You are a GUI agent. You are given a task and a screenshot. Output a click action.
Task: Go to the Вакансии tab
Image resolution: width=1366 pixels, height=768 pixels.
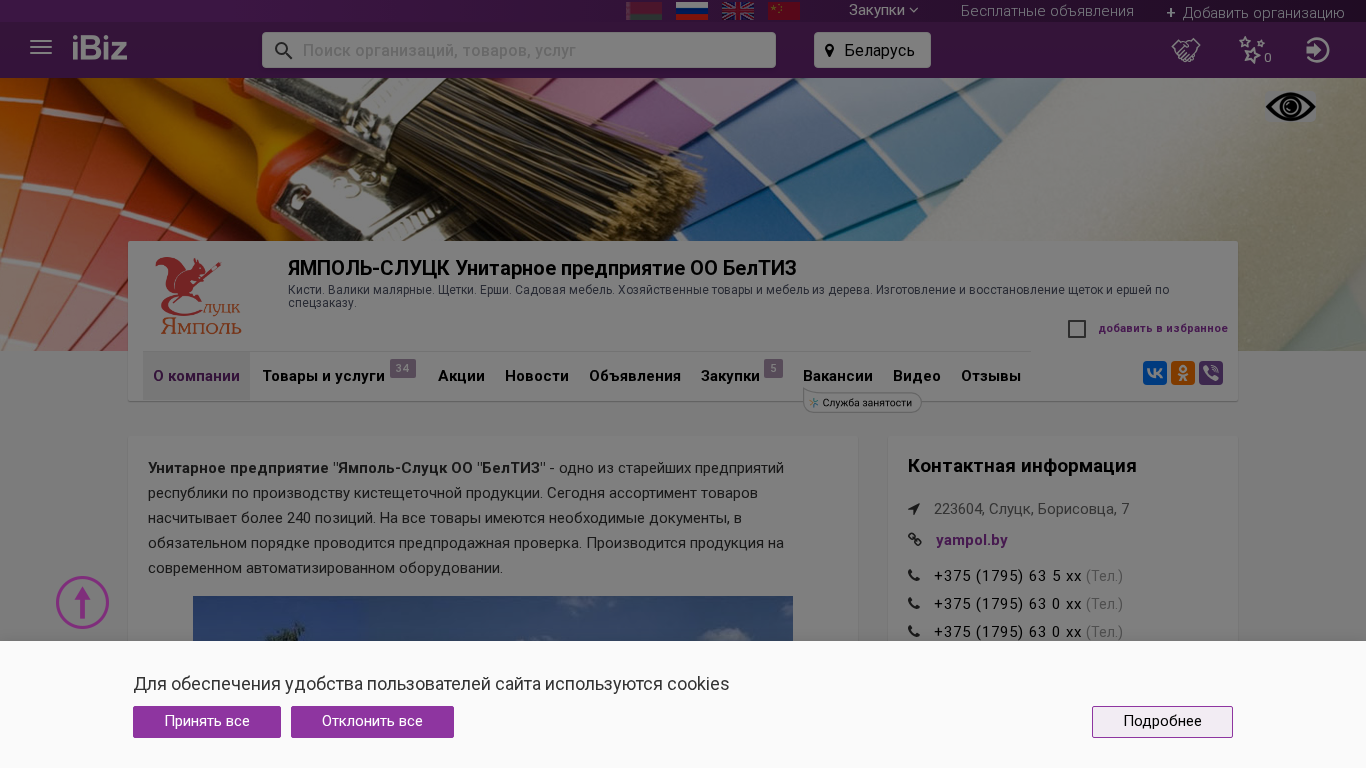[x=838, y=376]
